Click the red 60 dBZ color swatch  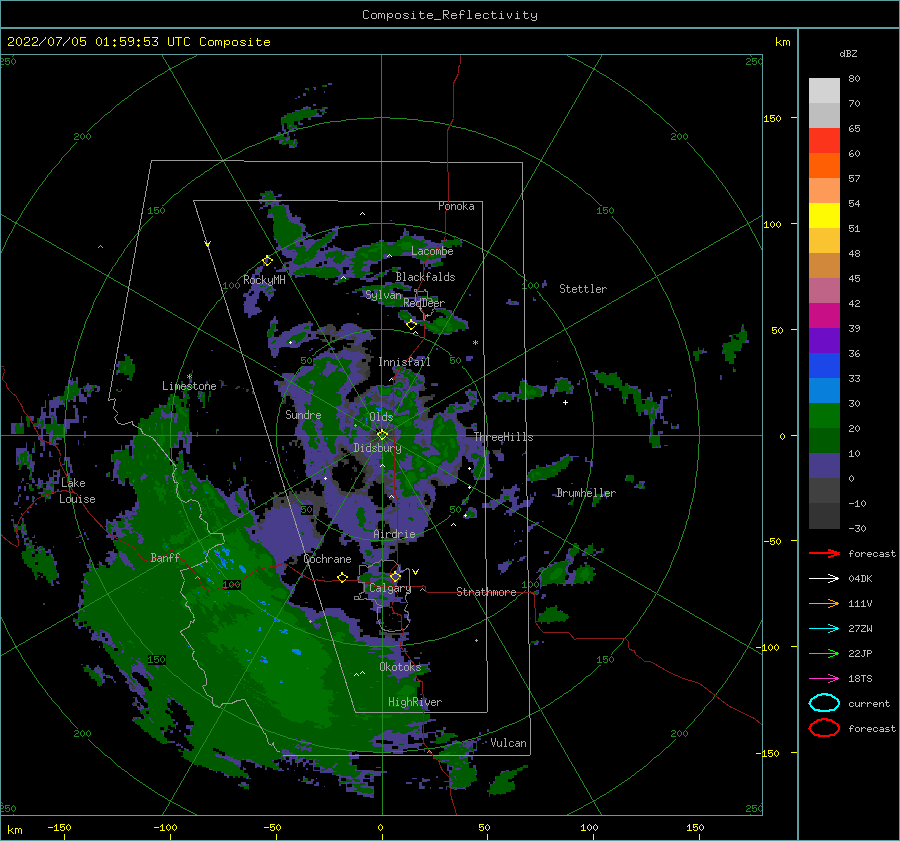(x=824, y=140)
